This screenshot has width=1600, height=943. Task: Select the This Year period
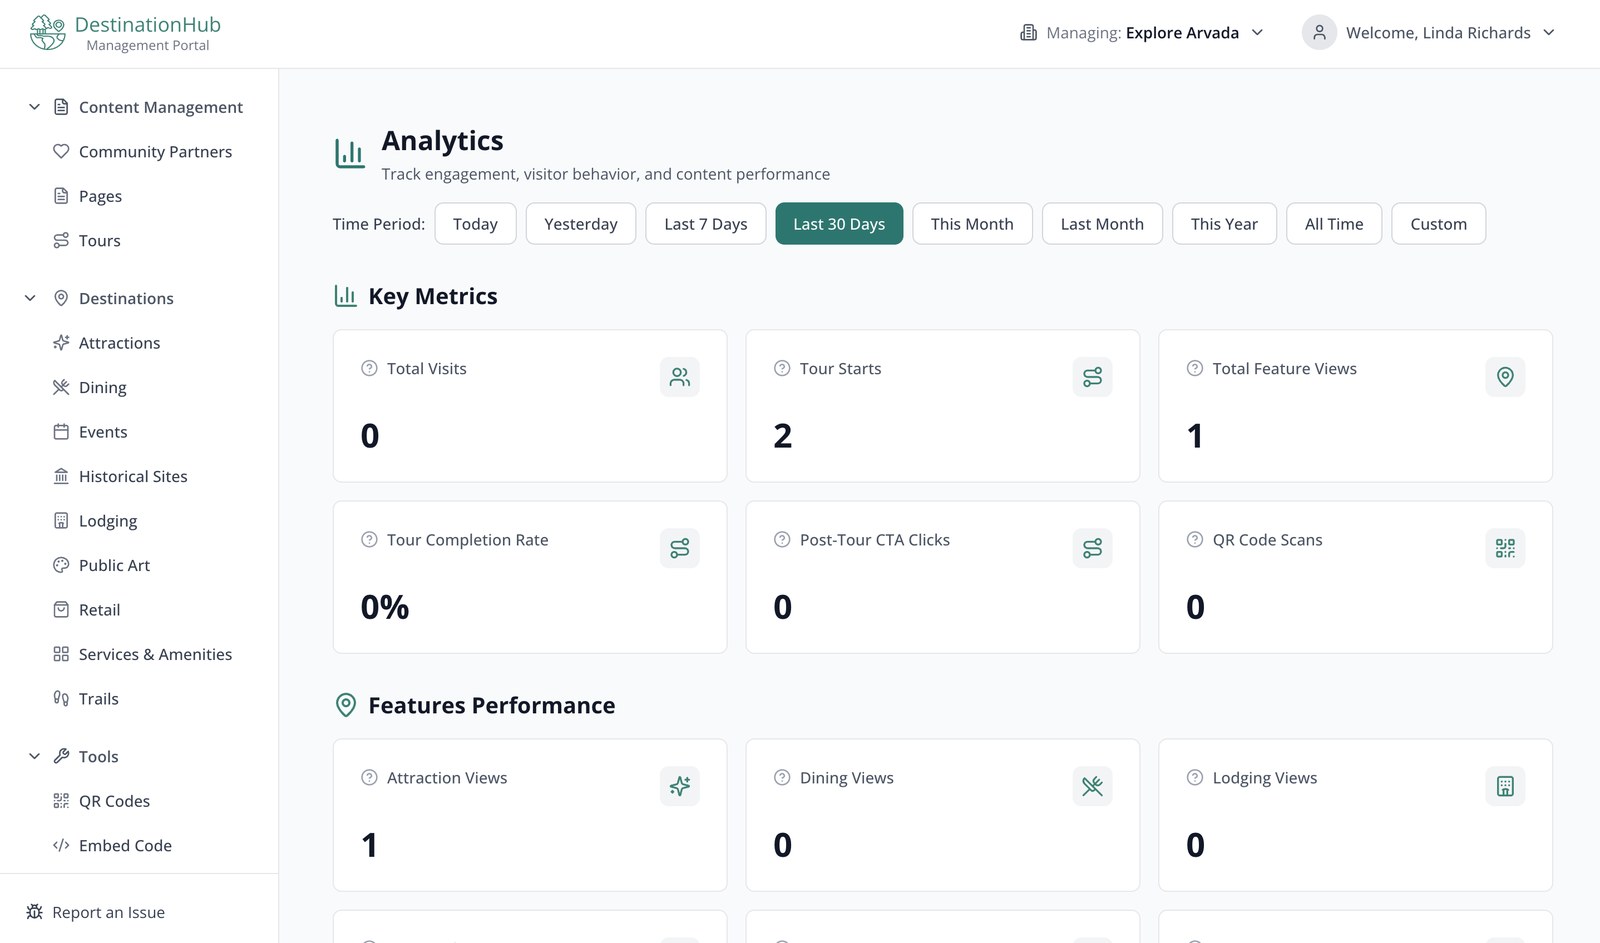point(1224,224)
